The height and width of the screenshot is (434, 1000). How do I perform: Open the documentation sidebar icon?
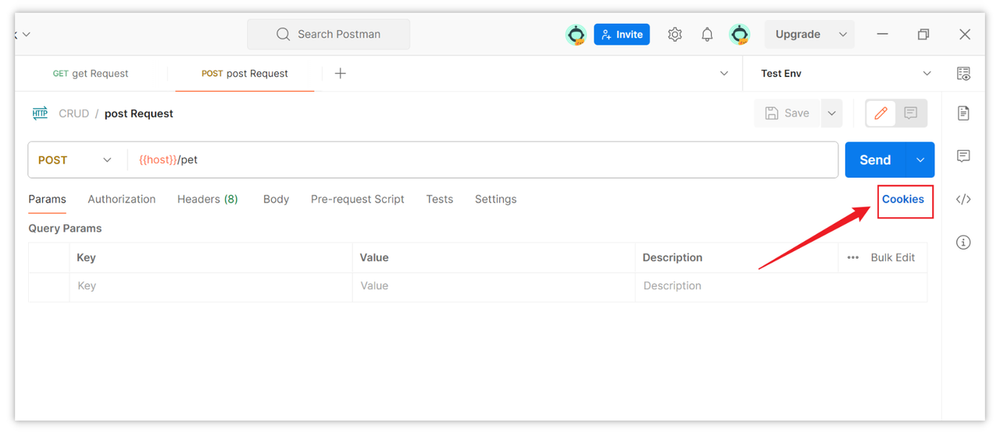[963, 113]
